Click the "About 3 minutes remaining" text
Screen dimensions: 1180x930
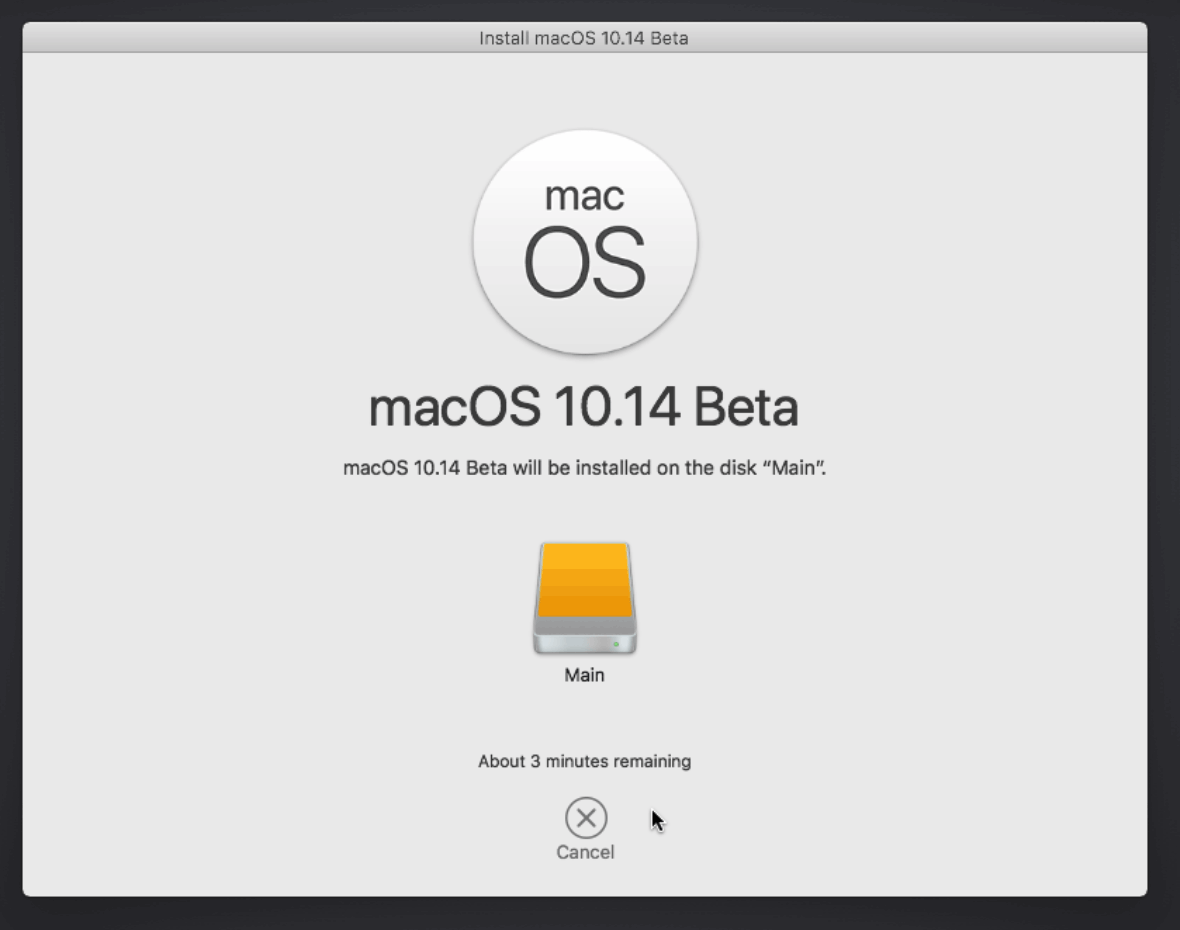[x=585, y=761]
